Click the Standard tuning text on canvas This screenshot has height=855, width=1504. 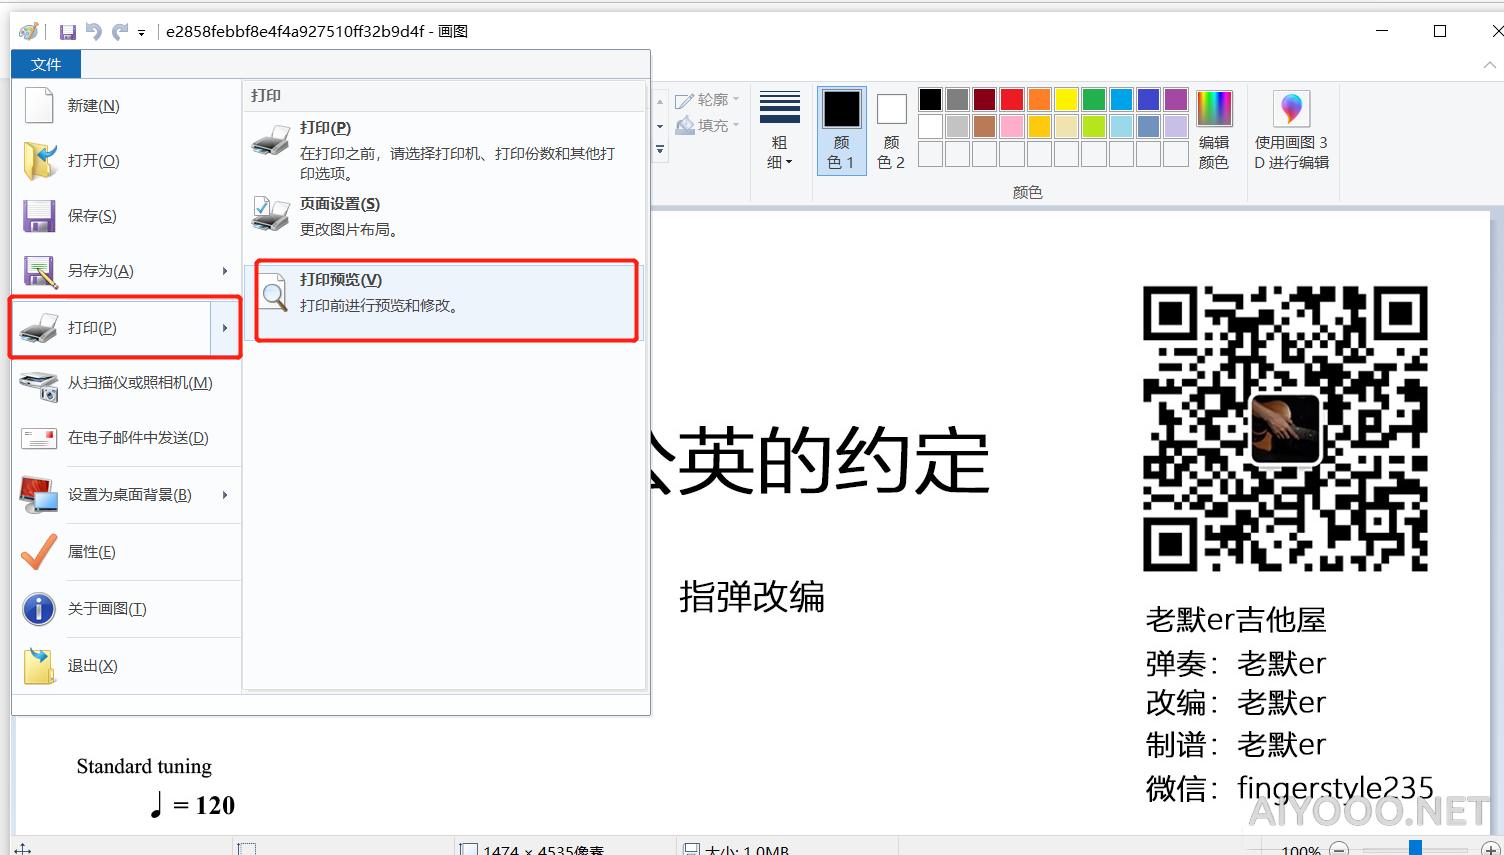[144, 767]
